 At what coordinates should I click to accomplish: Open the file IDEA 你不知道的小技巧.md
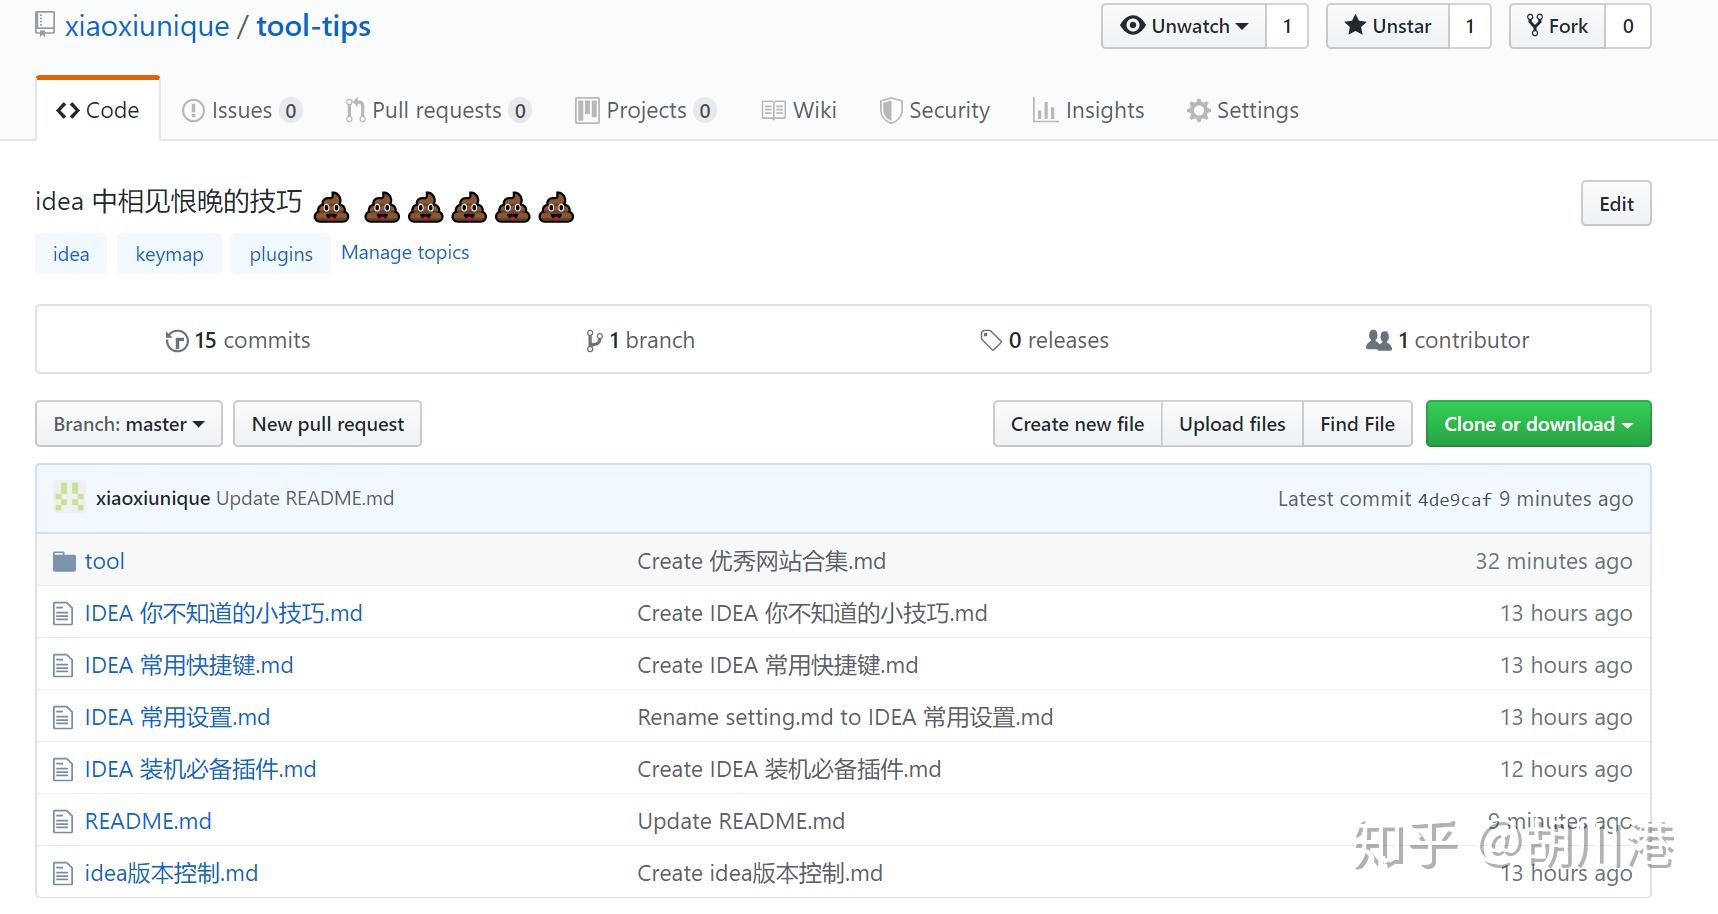click(224, 613)
